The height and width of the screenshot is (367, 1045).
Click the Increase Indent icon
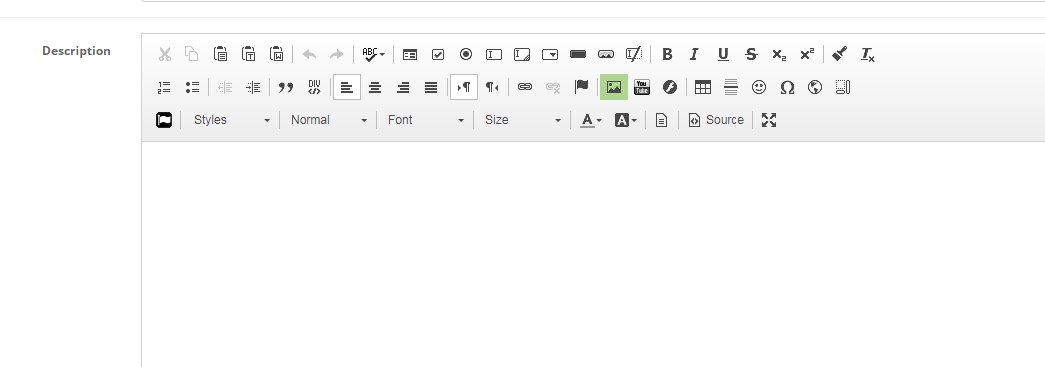coord(253,87)
